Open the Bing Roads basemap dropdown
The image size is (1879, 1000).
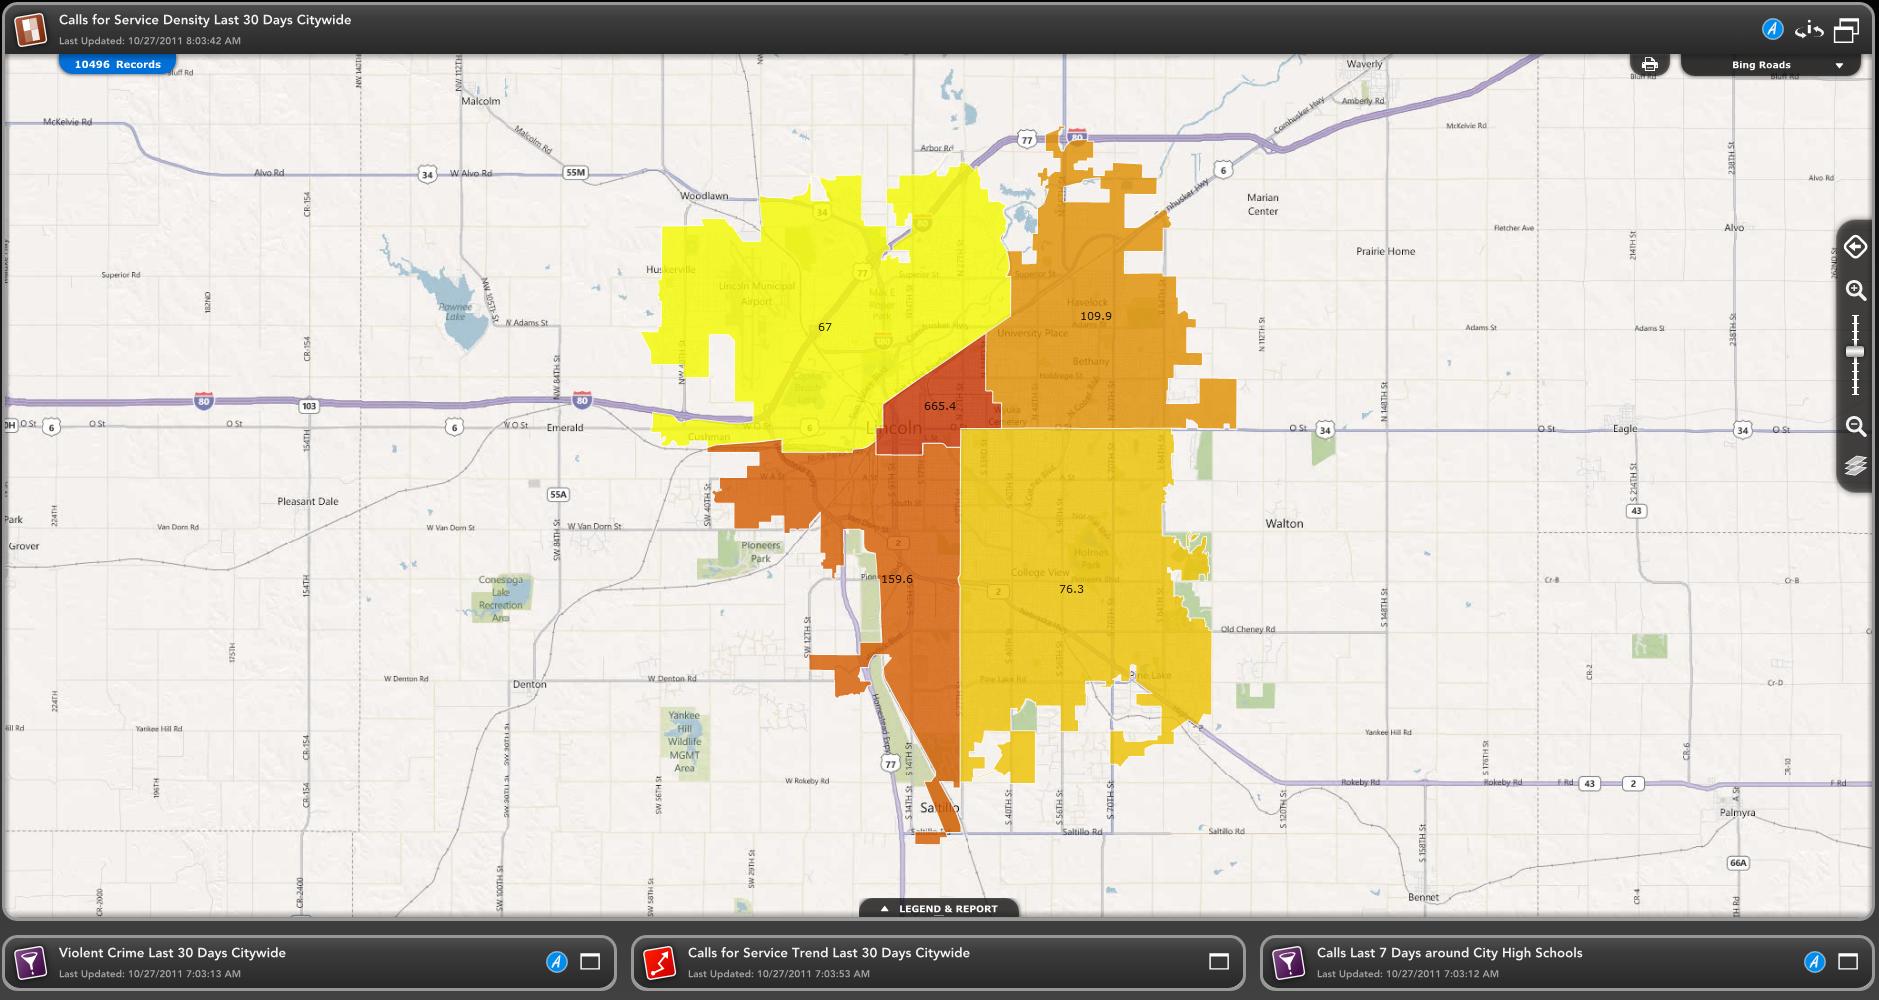click(x=1771, y=65)
